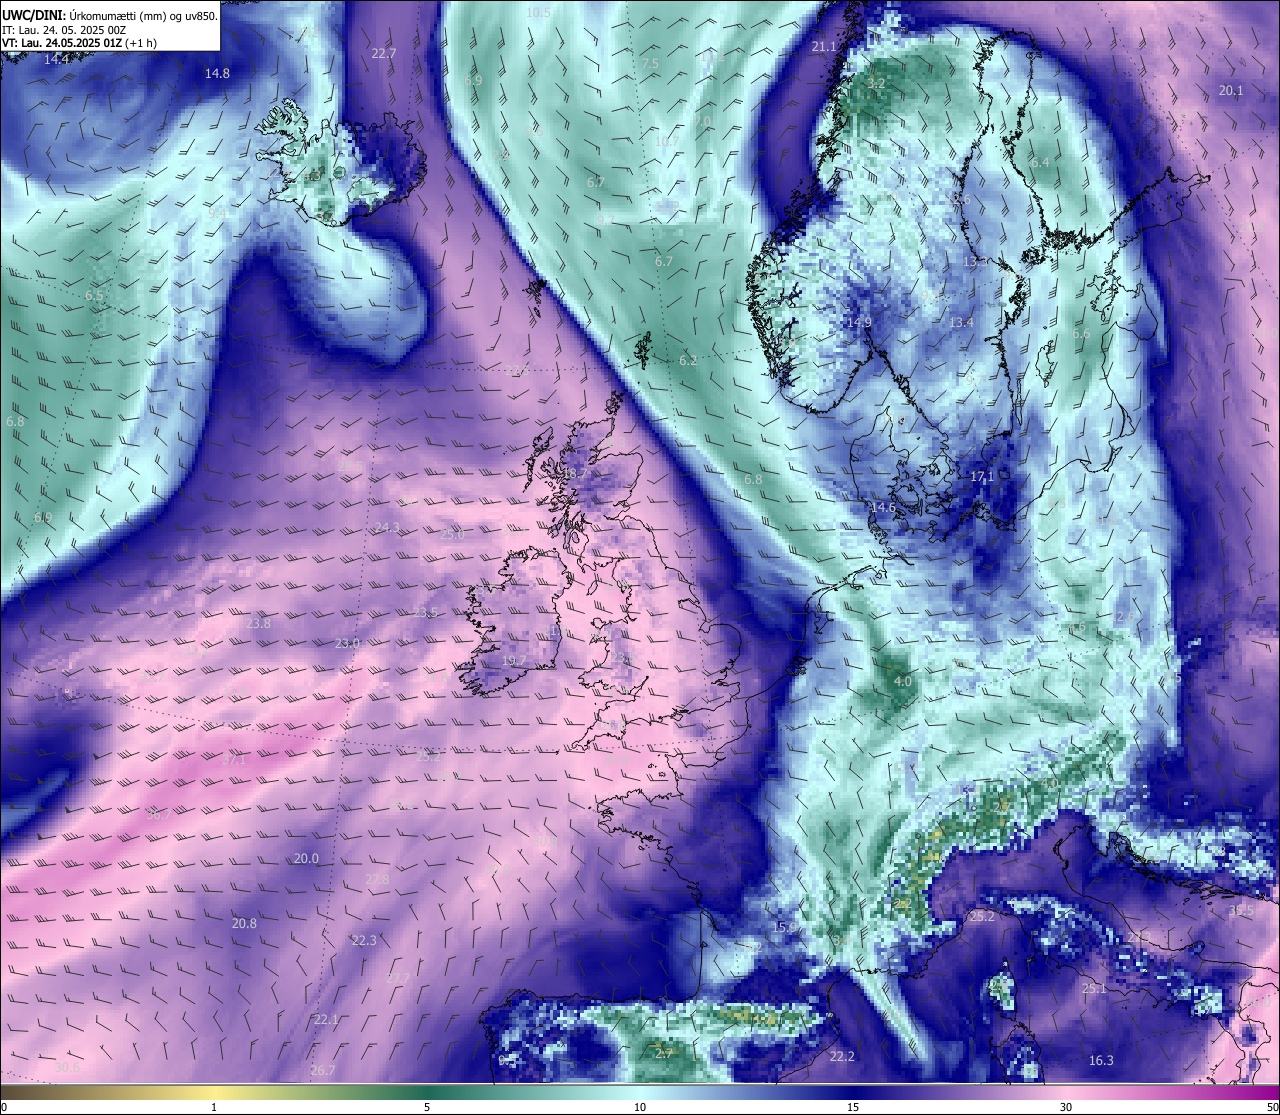Click the 3.2 value label
The width and height of the screenshot is (1280, 1115).
[x=875, y=82]
